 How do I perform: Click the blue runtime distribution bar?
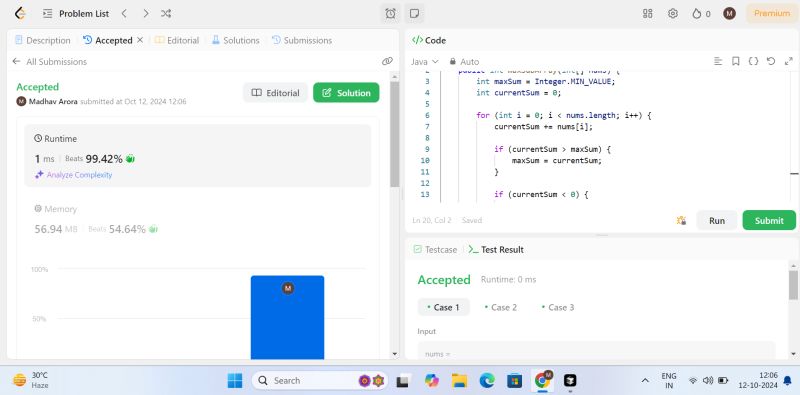point(287,317)
